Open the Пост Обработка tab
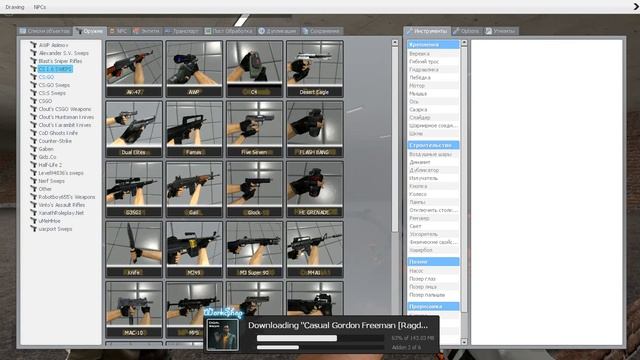 pos(229,31)
